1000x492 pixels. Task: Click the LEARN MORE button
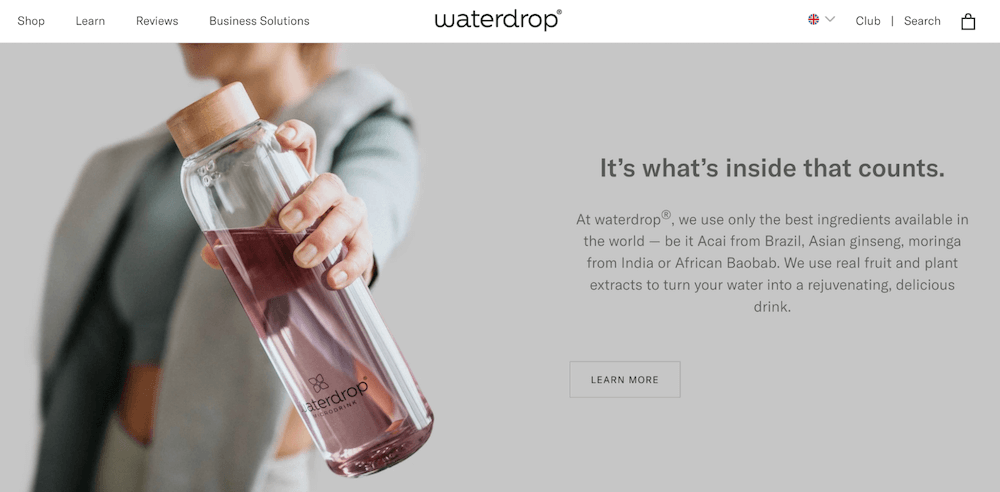(625, 380)
